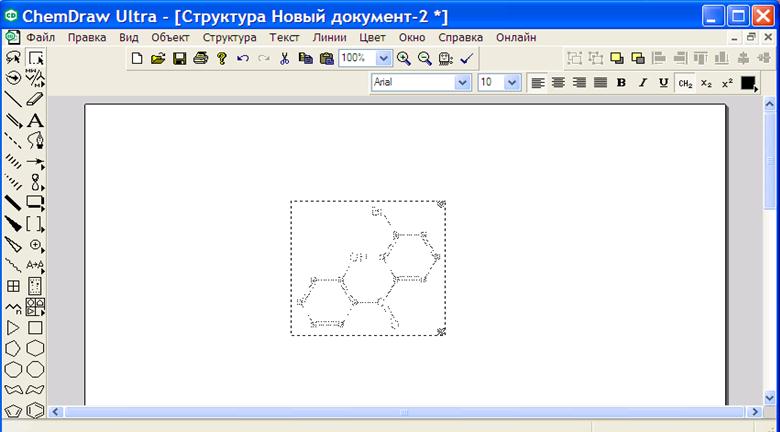The height and width of the screenshot is (432, 780).
Task: Pick the Mass Fragmentation tool
Action: point(35,78)
